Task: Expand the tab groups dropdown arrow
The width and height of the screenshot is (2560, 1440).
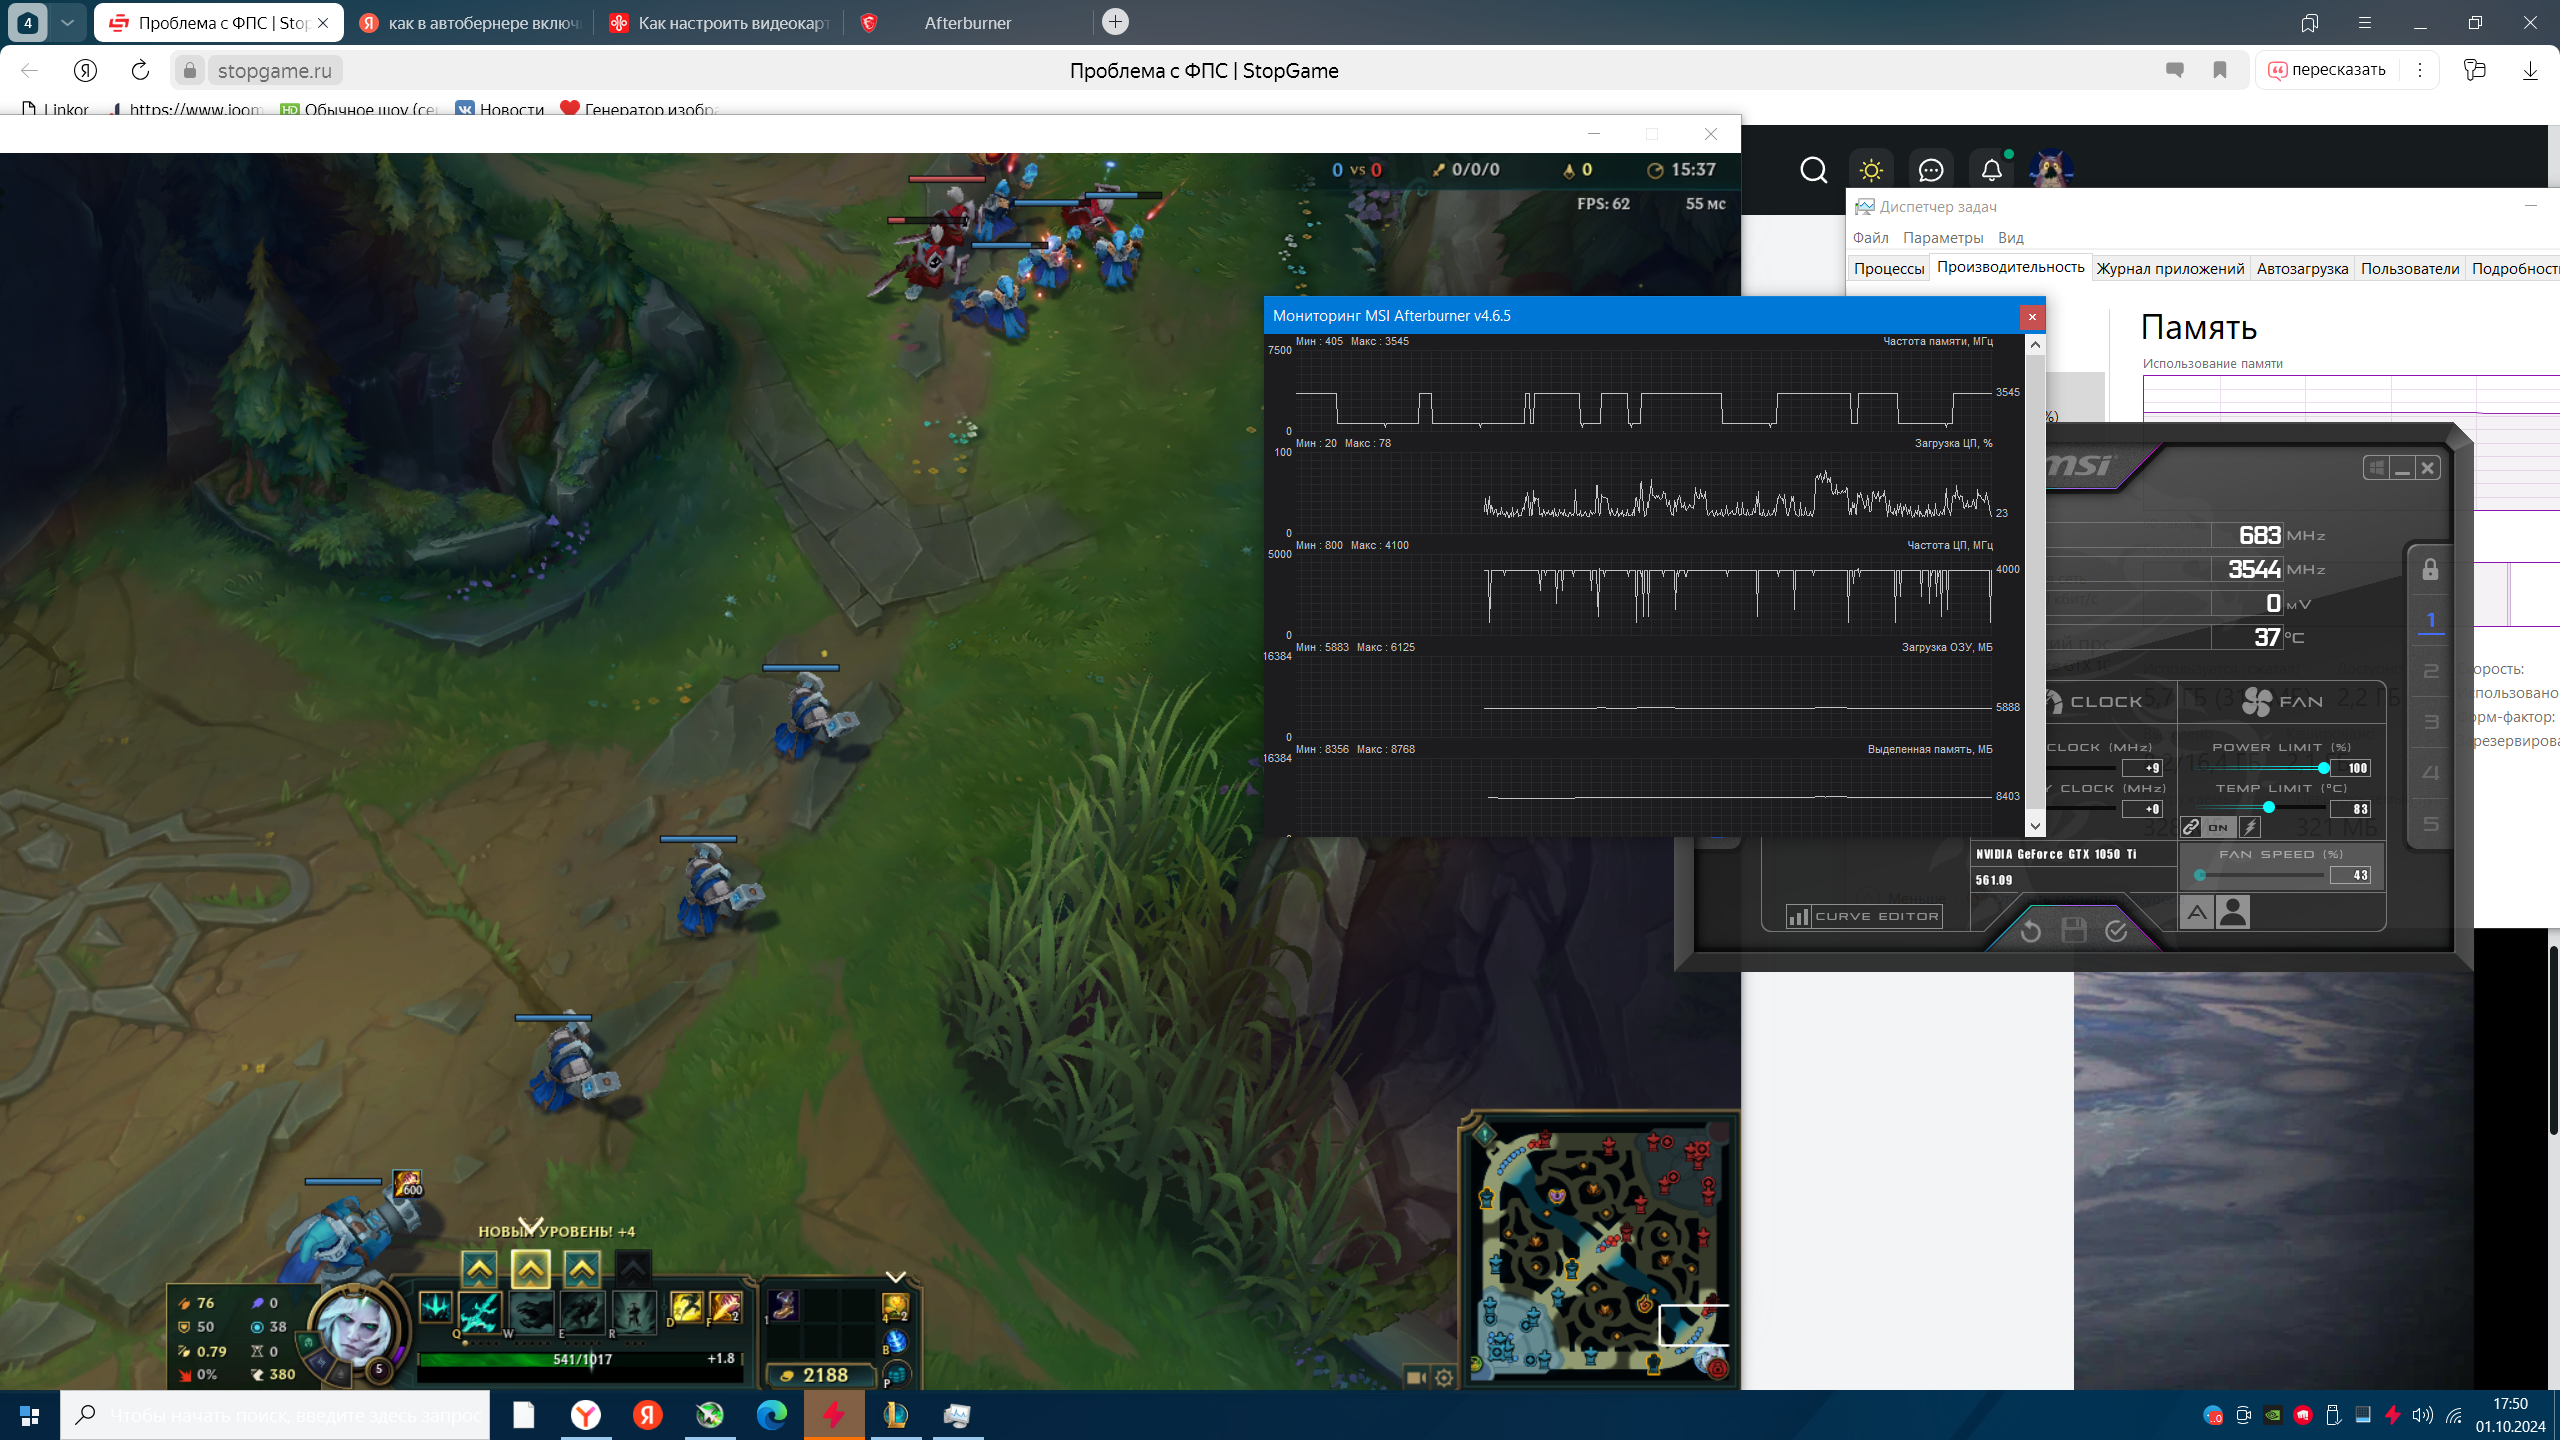Action: [x=67, y=22]
